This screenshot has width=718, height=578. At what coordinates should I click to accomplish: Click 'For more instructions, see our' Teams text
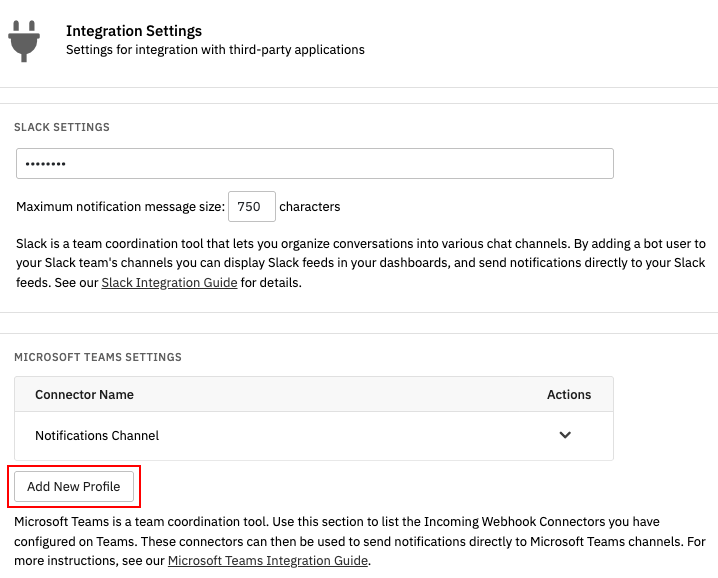(90, 561)
